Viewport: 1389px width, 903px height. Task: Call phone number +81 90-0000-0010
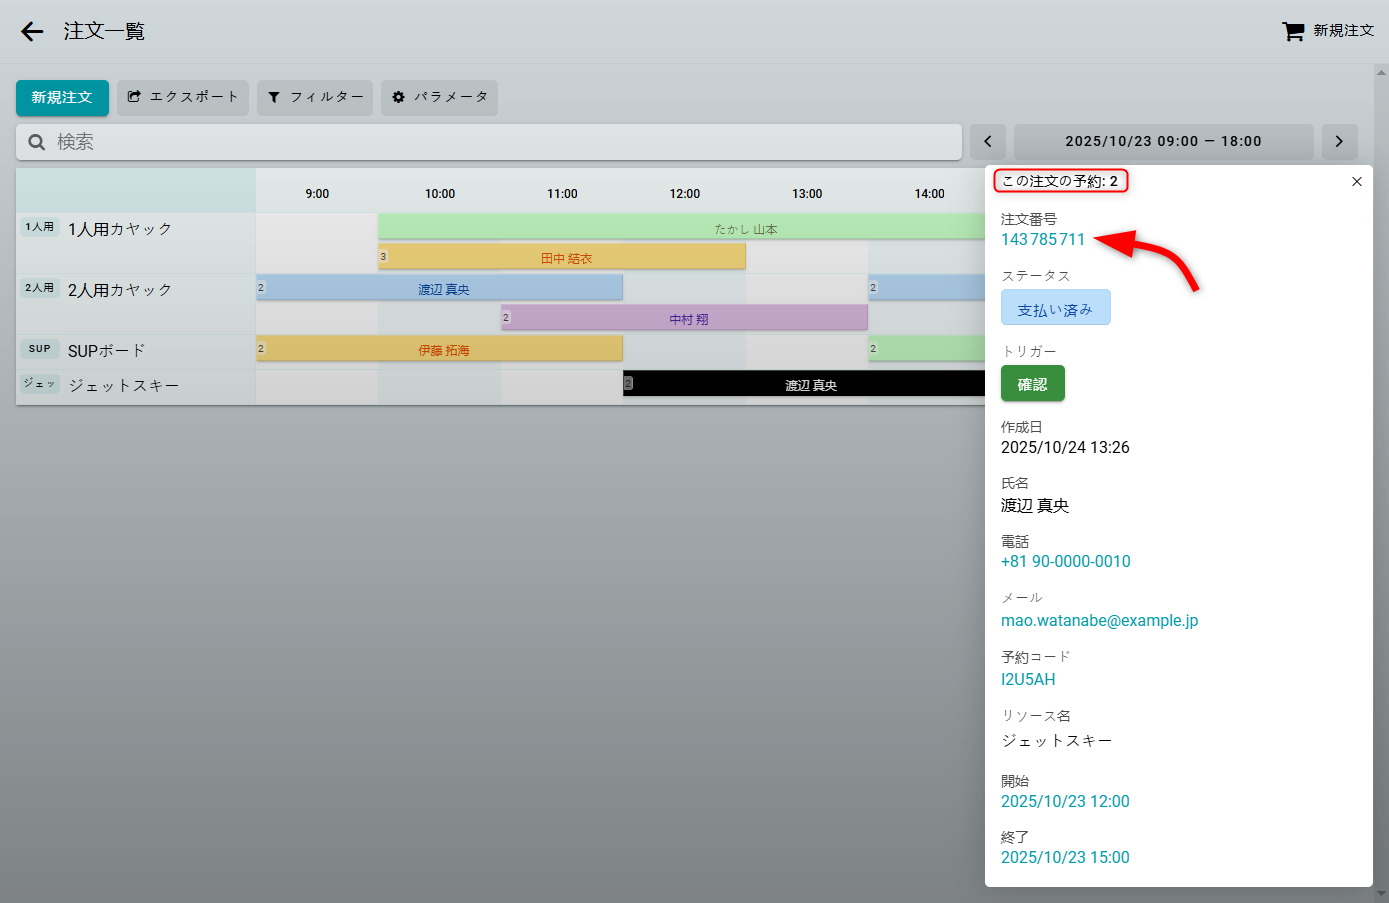pyautogui.click(x=1066, y=561)
